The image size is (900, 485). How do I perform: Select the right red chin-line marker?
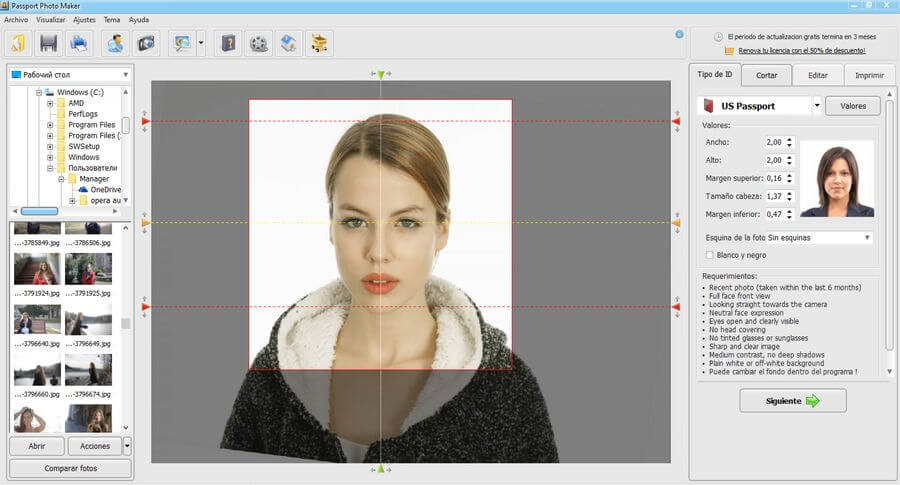[x=676, y=307]
